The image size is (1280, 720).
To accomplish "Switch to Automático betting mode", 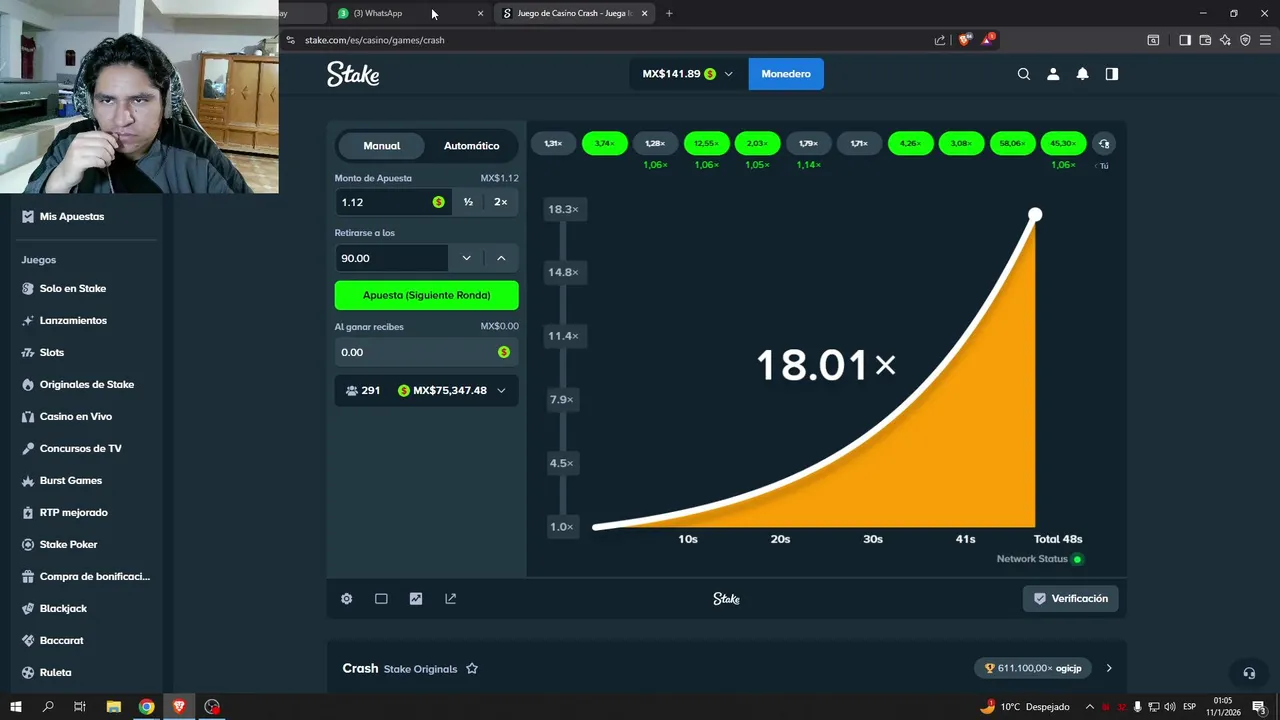I will click(471, 146).
